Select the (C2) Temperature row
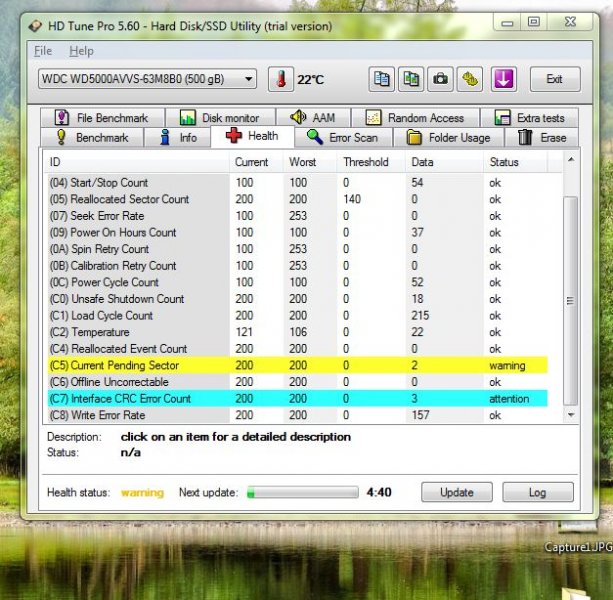Screen dimensions: 613x600 [297, 332]
